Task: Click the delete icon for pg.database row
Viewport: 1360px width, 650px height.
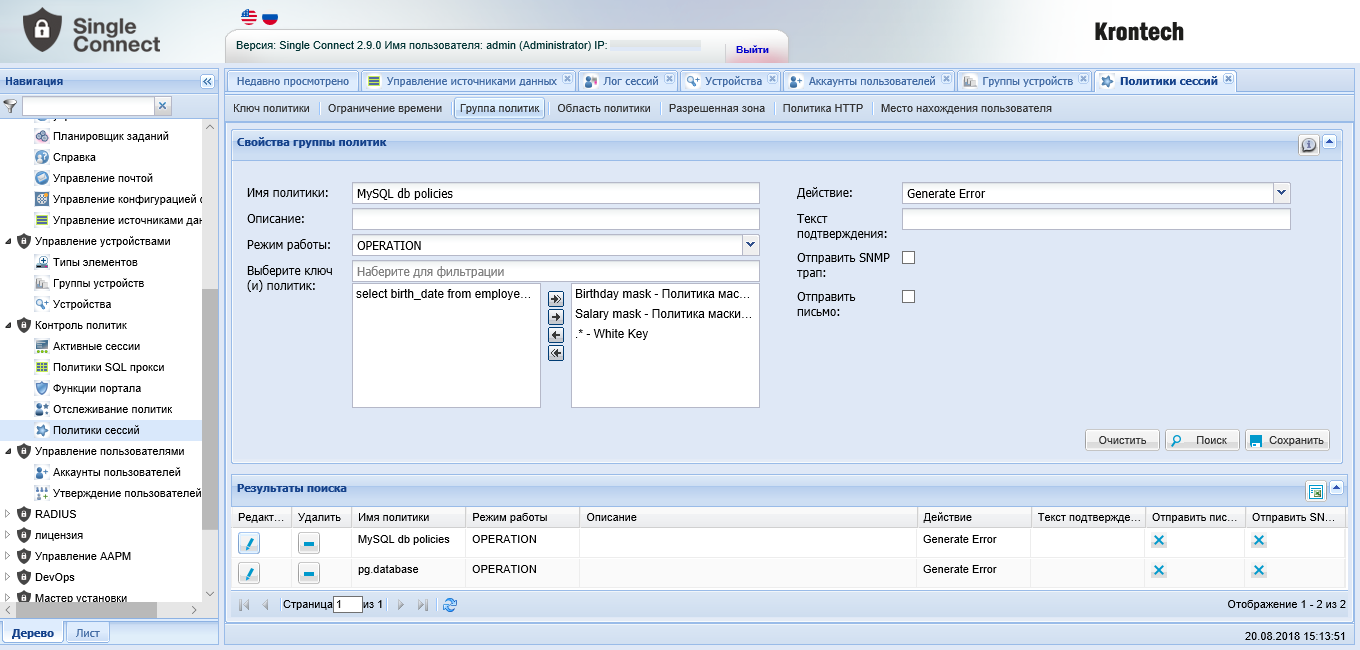Action: pyautogui.click(x=310, y=573)
